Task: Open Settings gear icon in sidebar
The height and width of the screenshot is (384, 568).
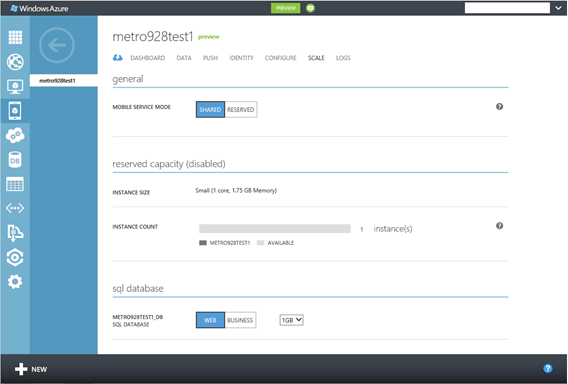Action: tap(15, 281)
